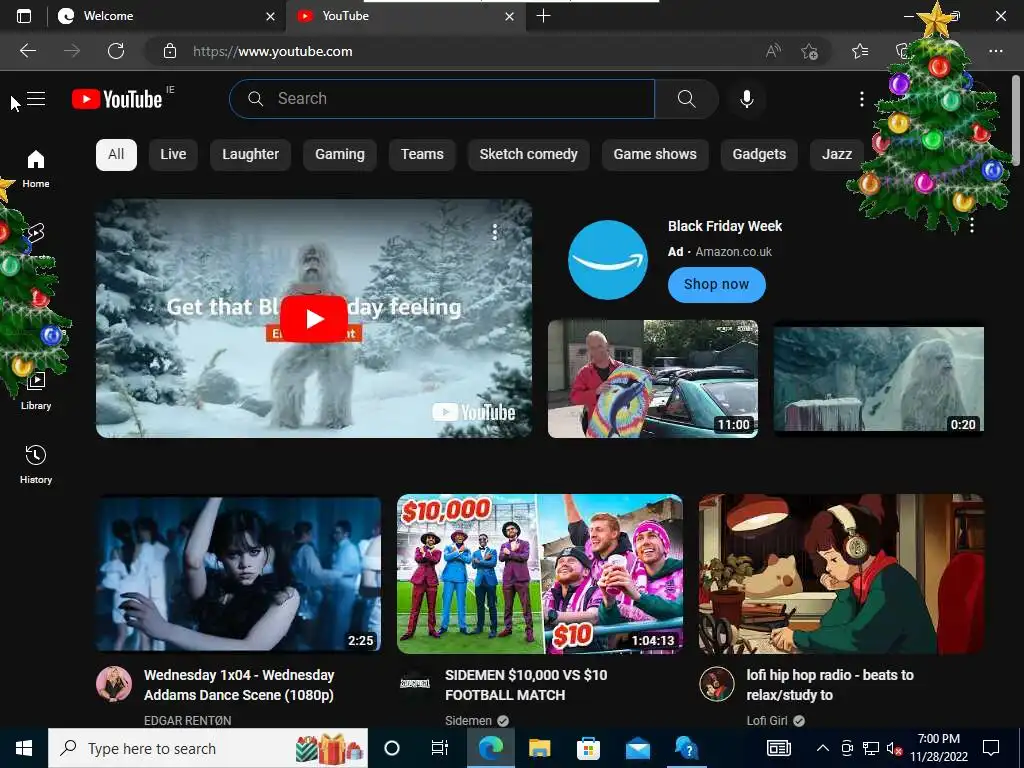1024x768 pixels.
Task: Close the Welcome tab
Action: tap(270, 16)
